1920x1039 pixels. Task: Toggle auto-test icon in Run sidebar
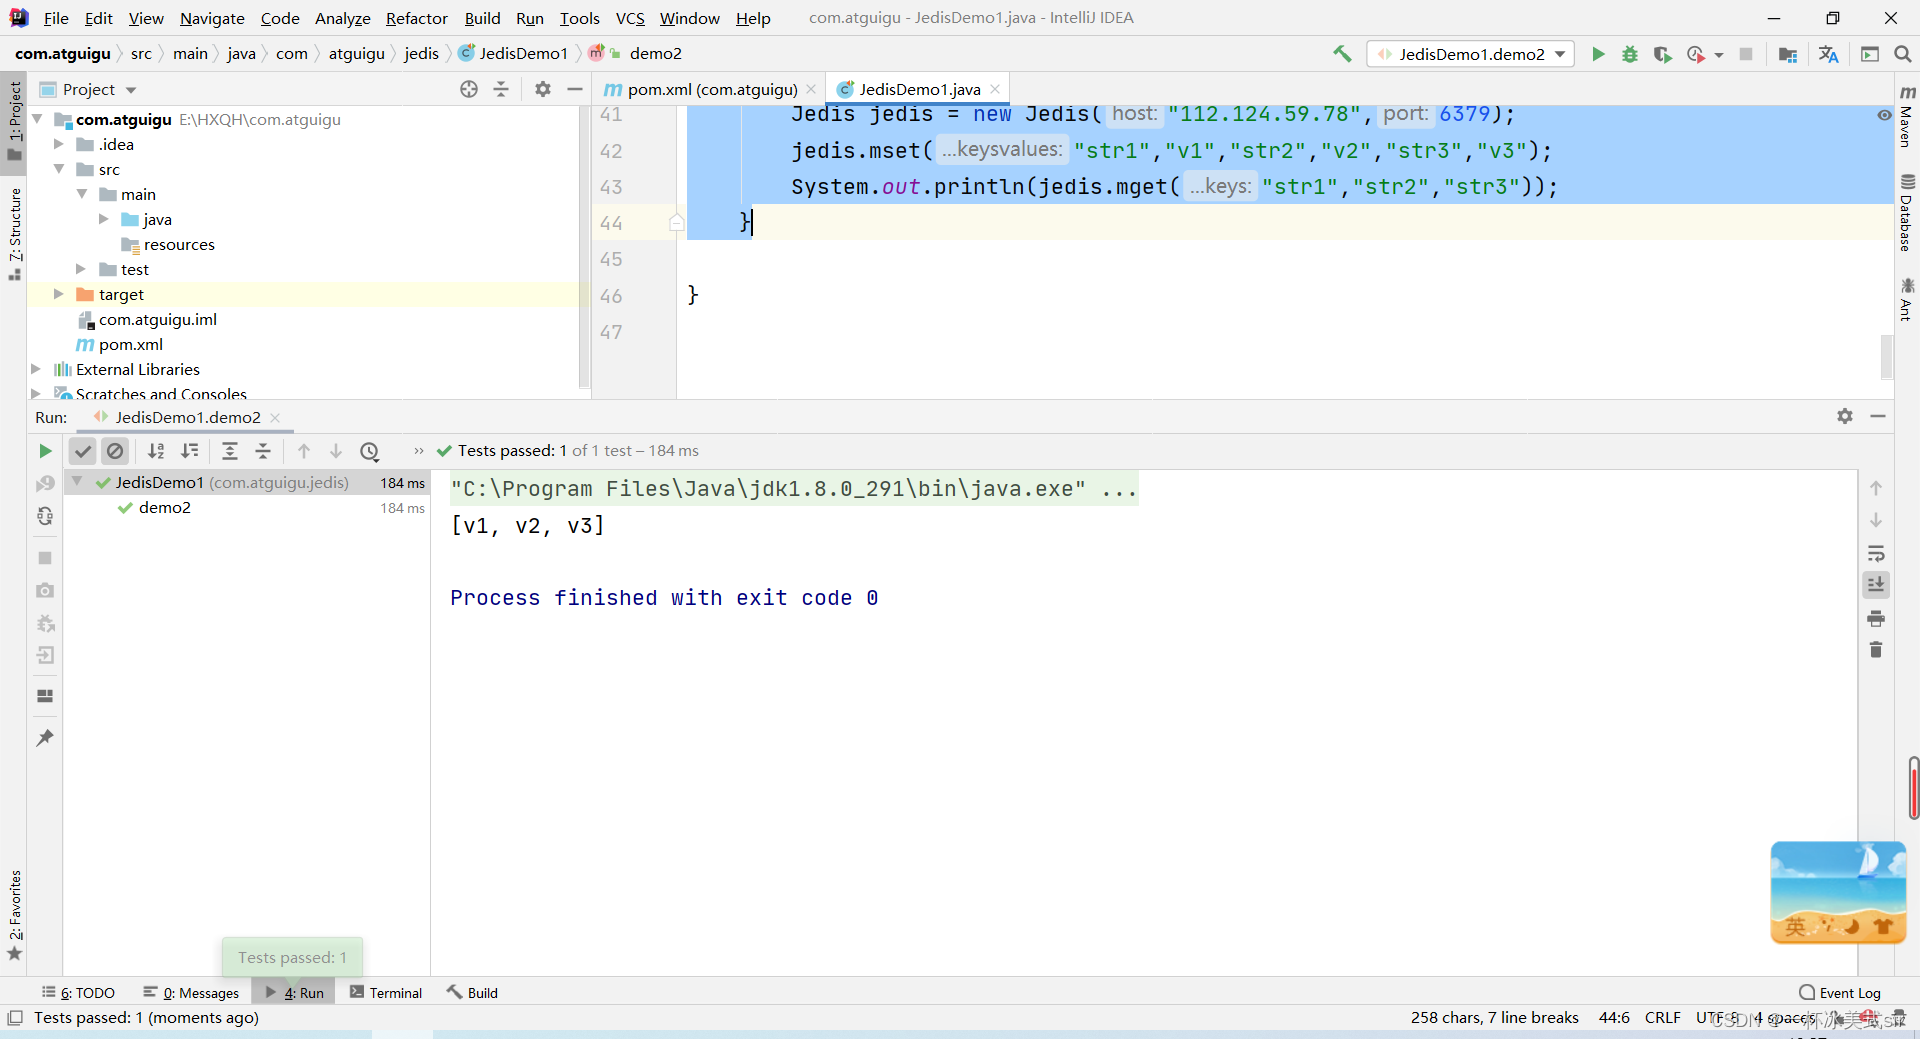pos(45,516)
